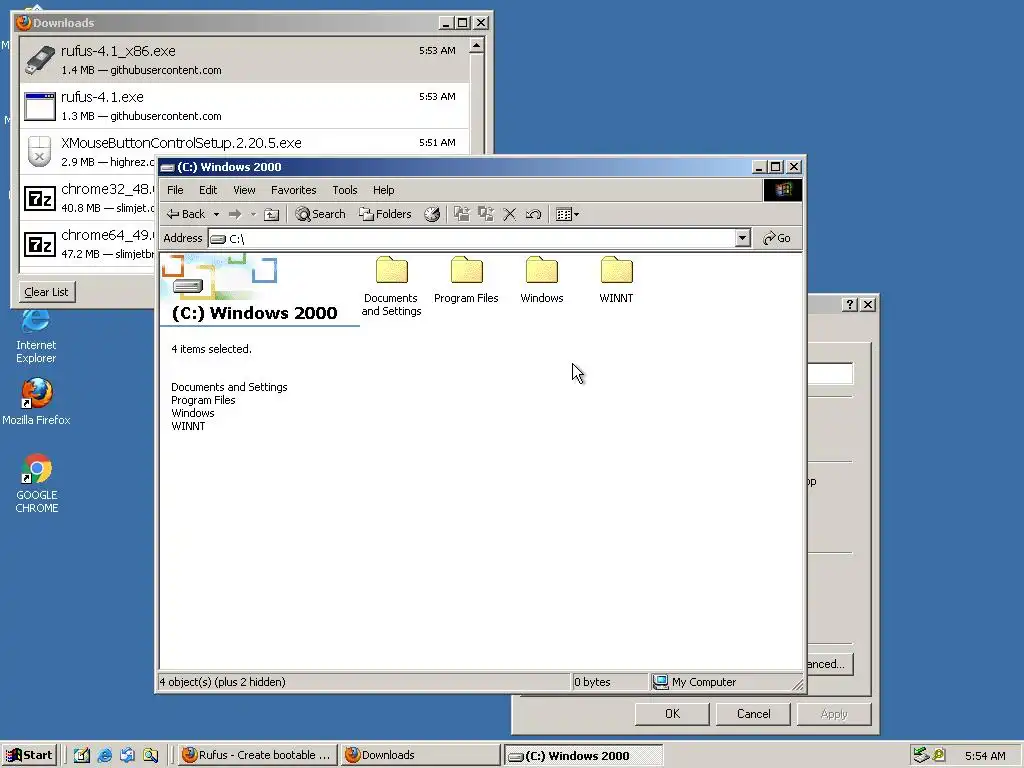Open the File menu
This screenshot has height=768, width=1024.
175,190
